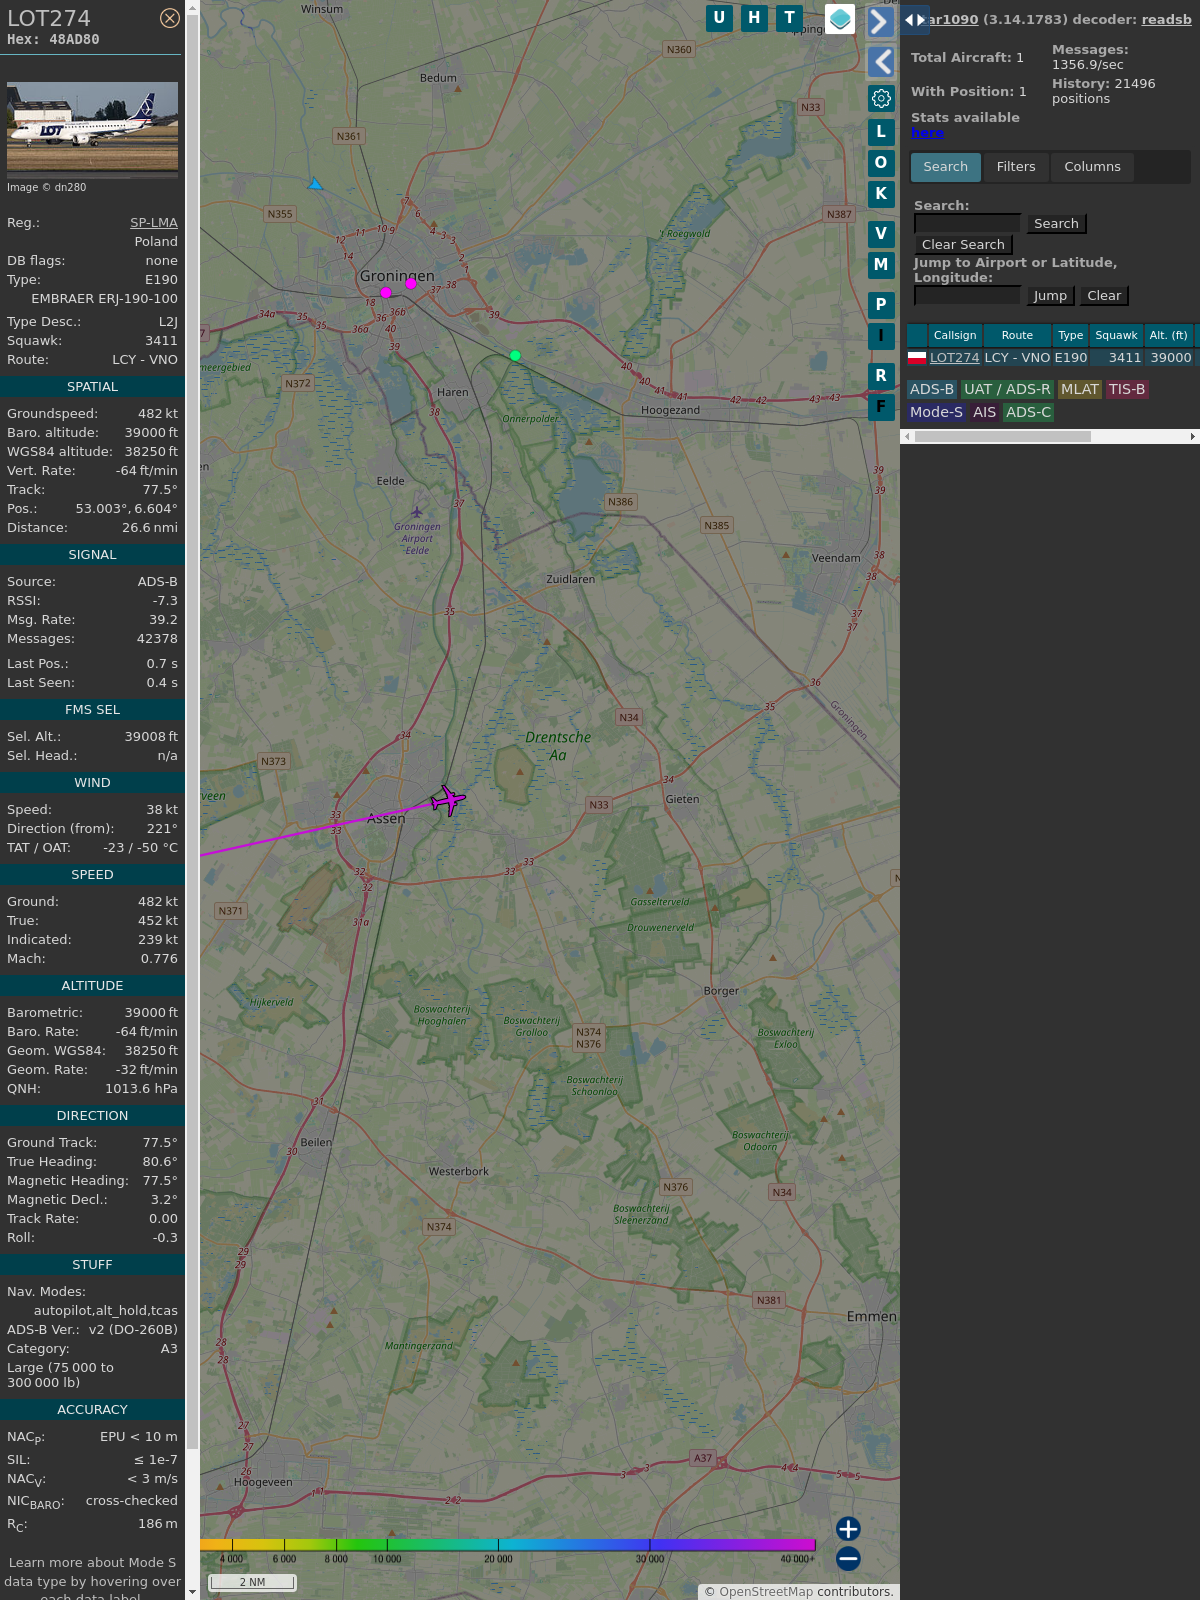Viewport: 1200px width, 1600px height.
Task: Click the Hex: 48AD80 text
Action: [53, 40]
